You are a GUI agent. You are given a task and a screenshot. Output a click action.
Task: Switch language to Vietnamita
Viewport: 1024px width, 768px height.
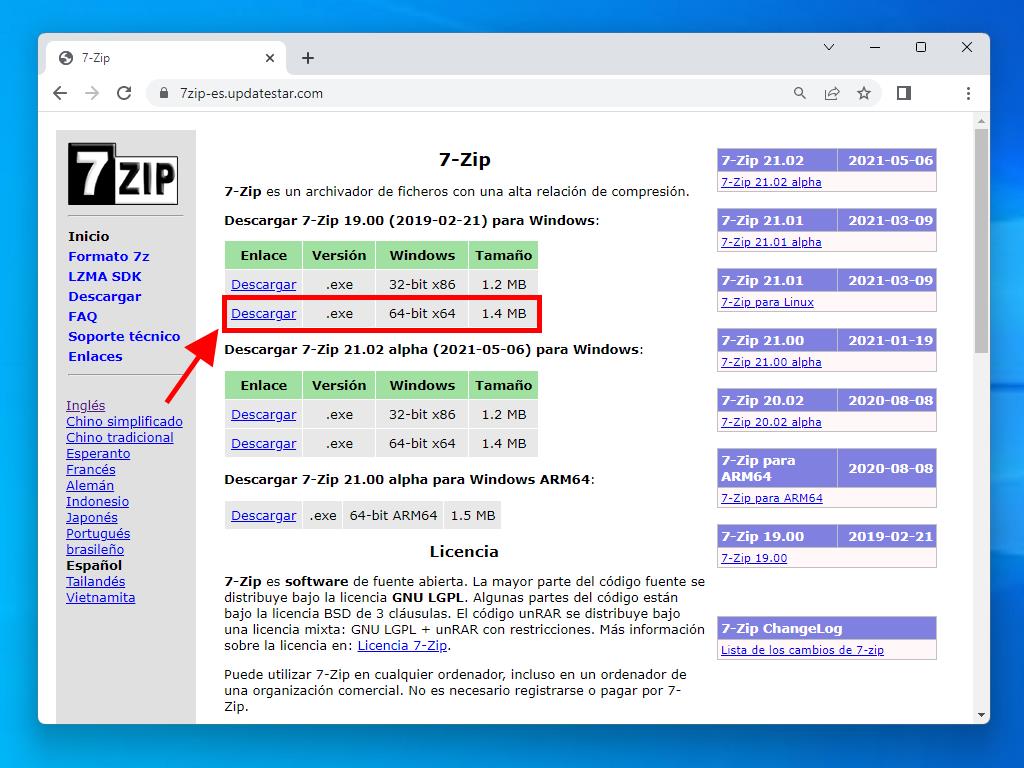click(101, 598)
